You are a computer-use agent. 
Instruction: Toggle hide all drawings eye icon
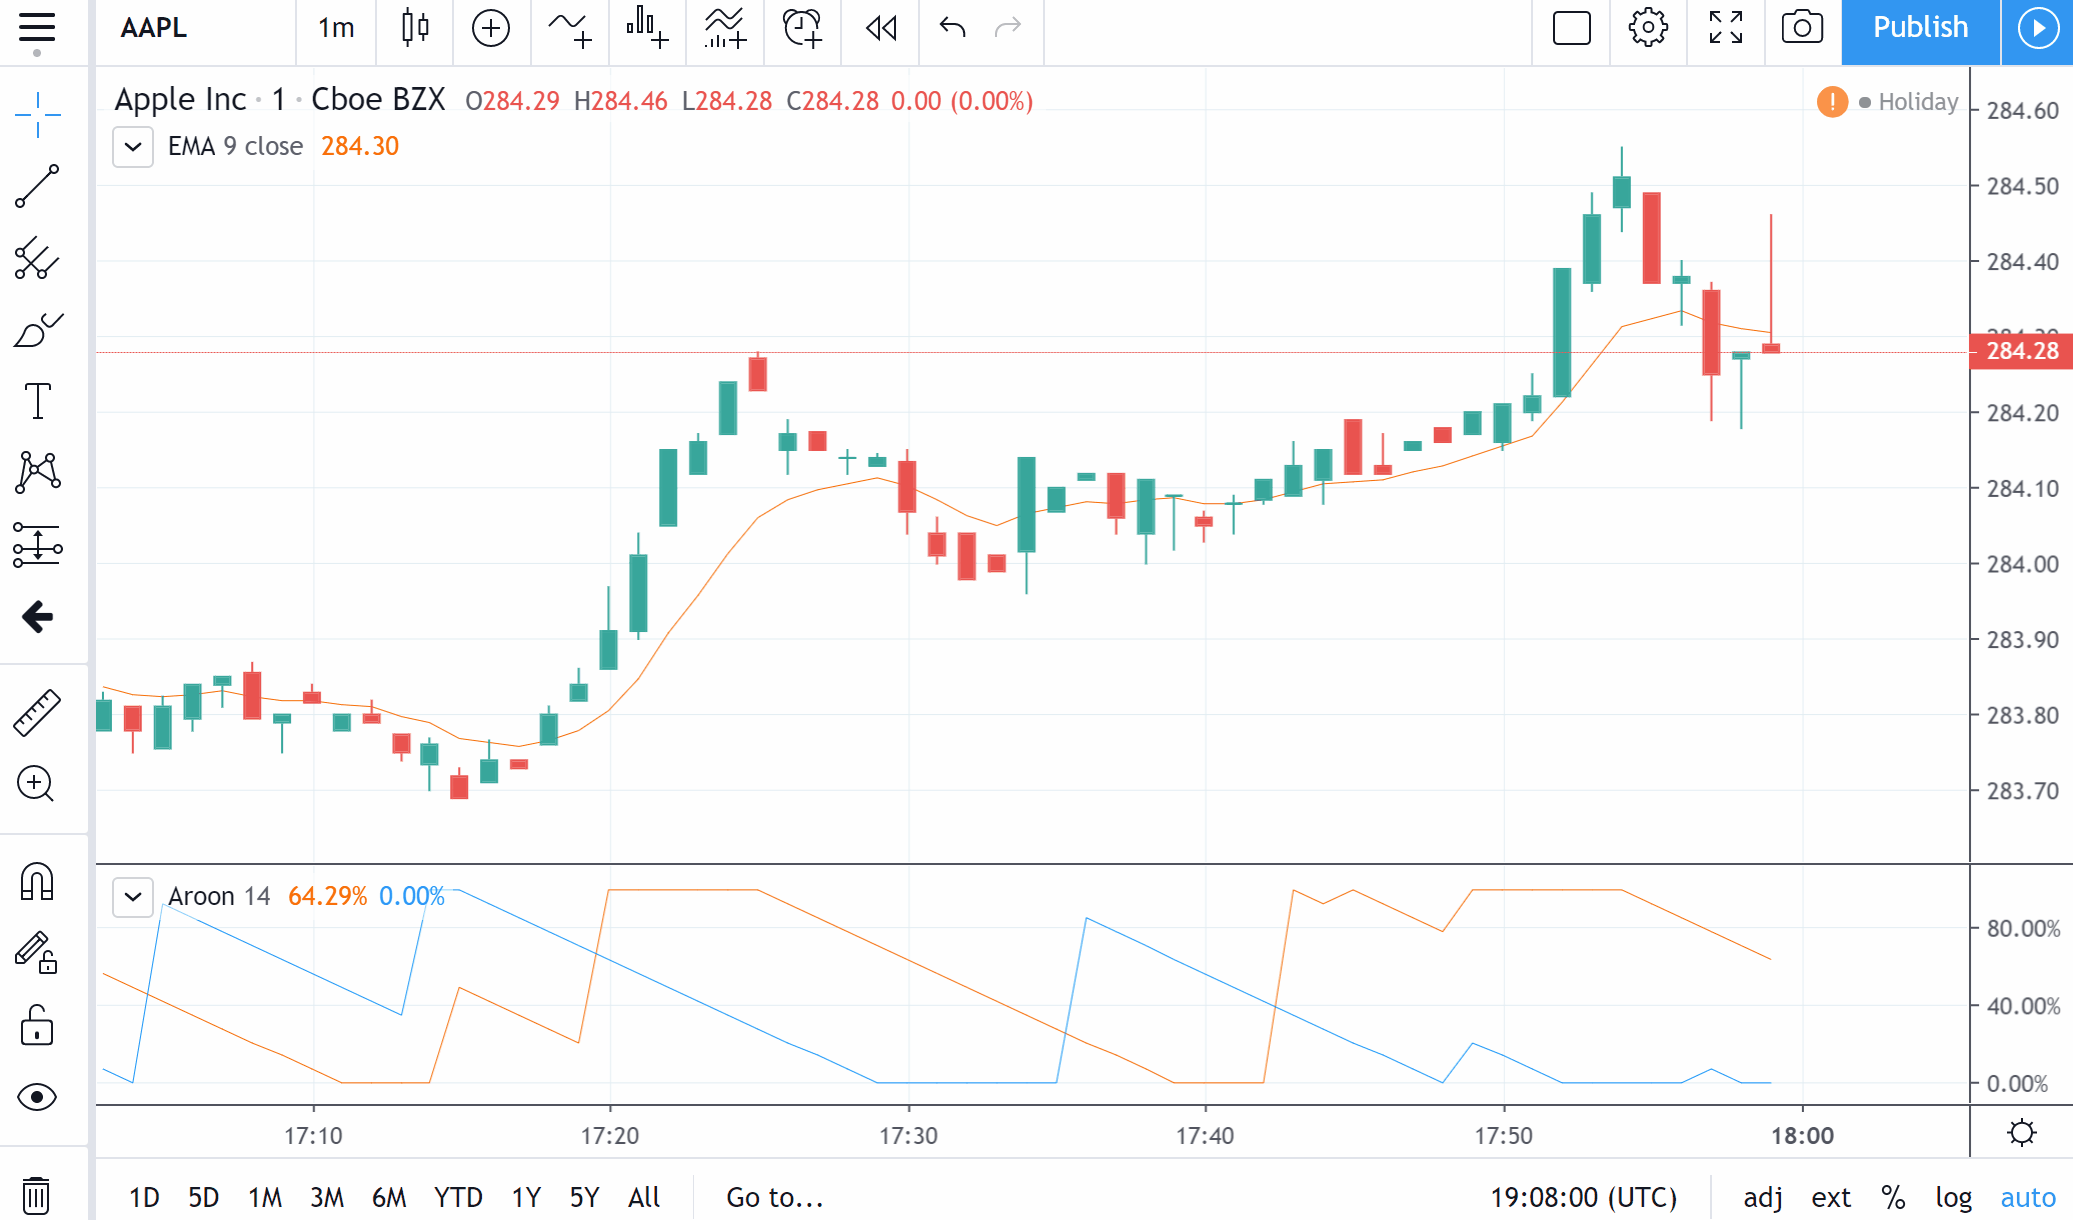click(37, 1097)
